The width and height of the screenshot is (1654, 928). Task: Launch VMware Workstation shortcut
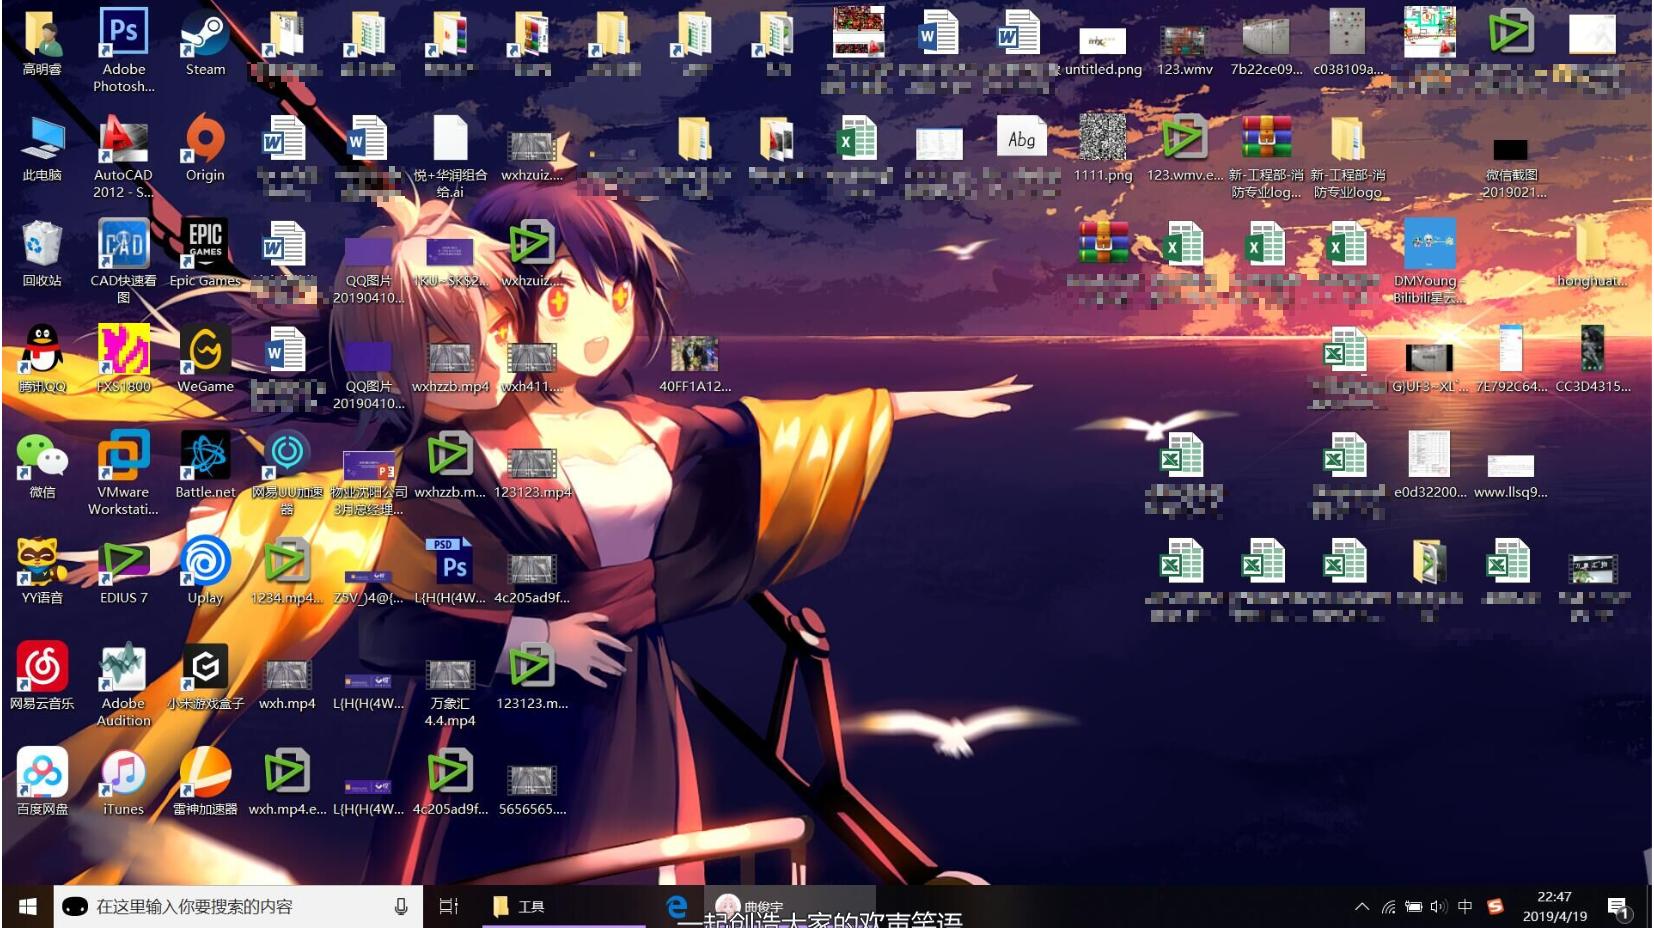click(124, 473)
